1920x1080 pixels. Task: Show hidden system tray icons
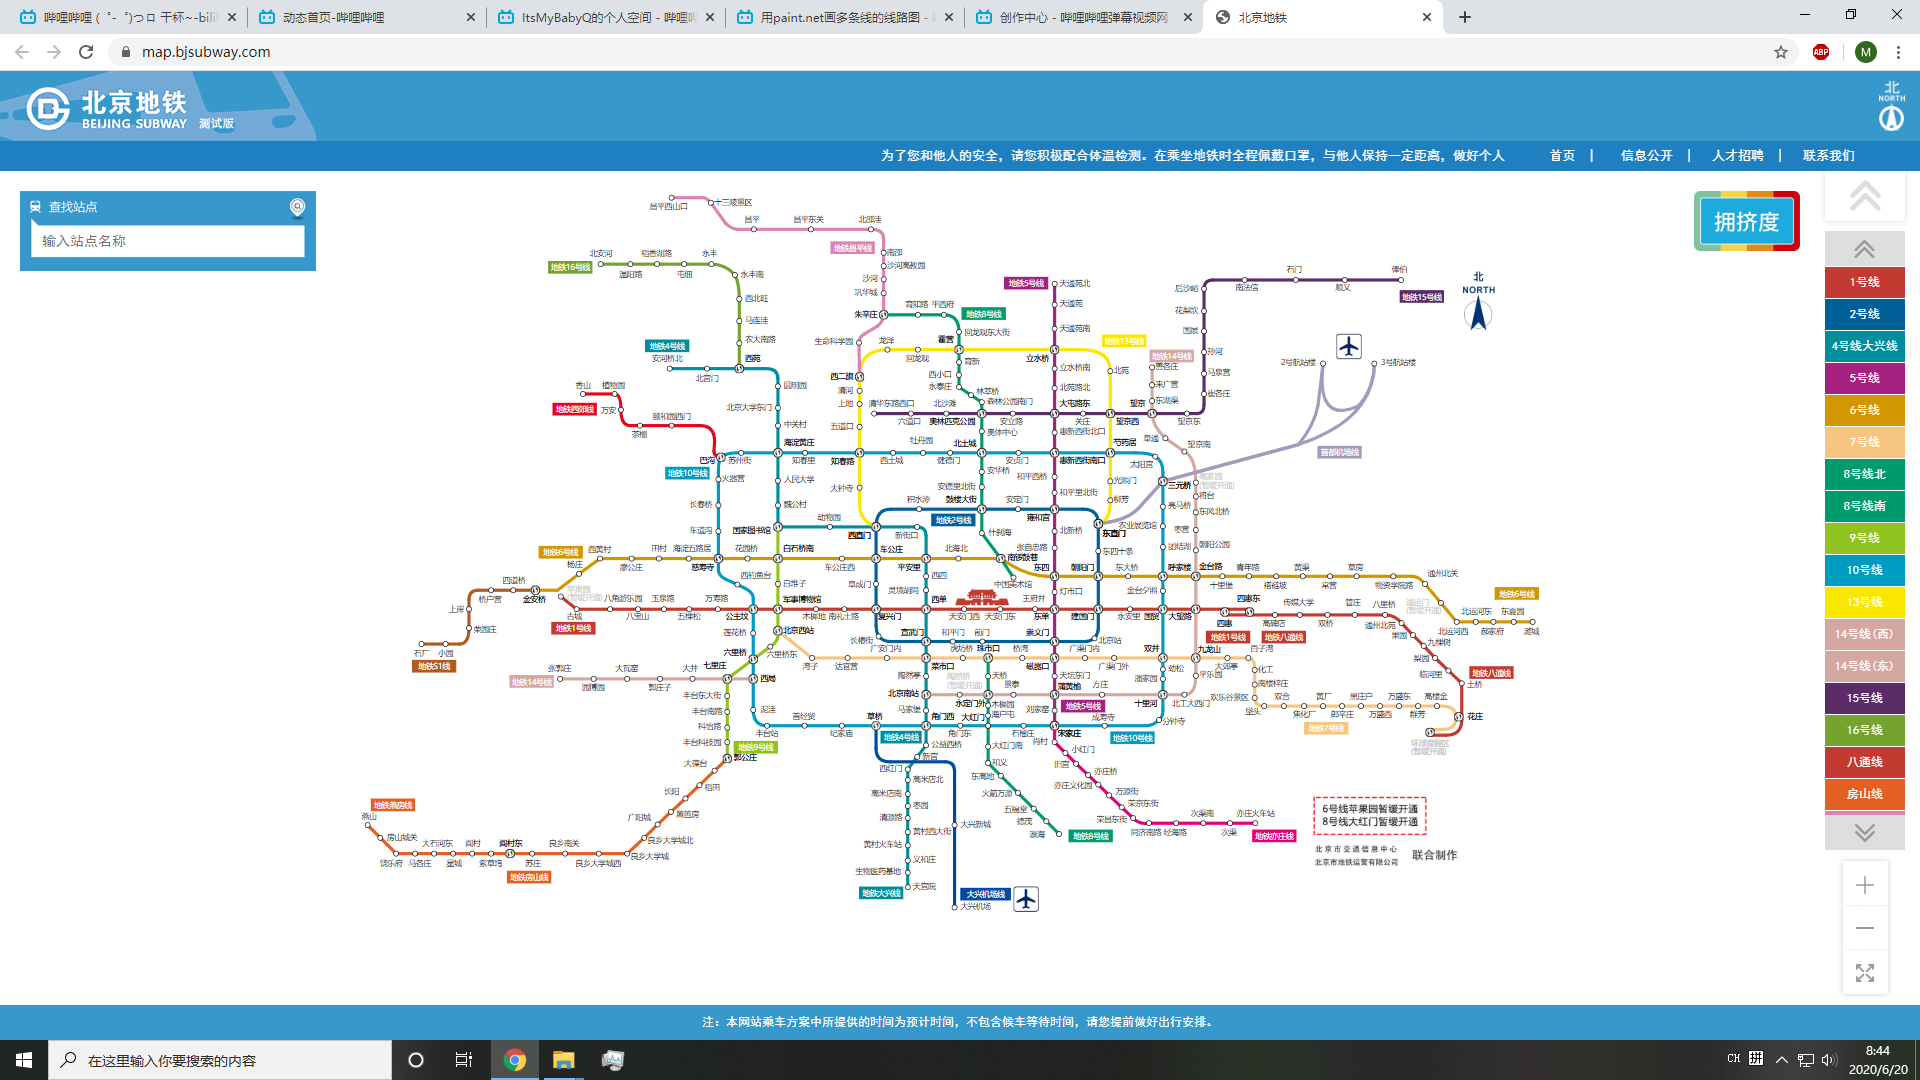(1781, 1059)
